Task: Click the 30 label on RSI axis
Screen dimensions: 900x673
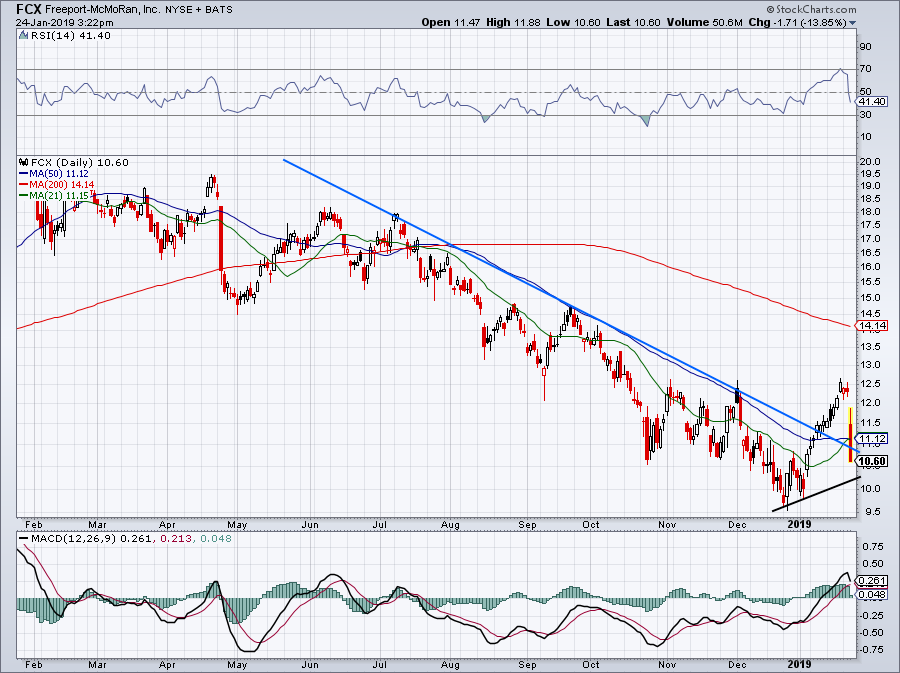Action: pos(865,114)
